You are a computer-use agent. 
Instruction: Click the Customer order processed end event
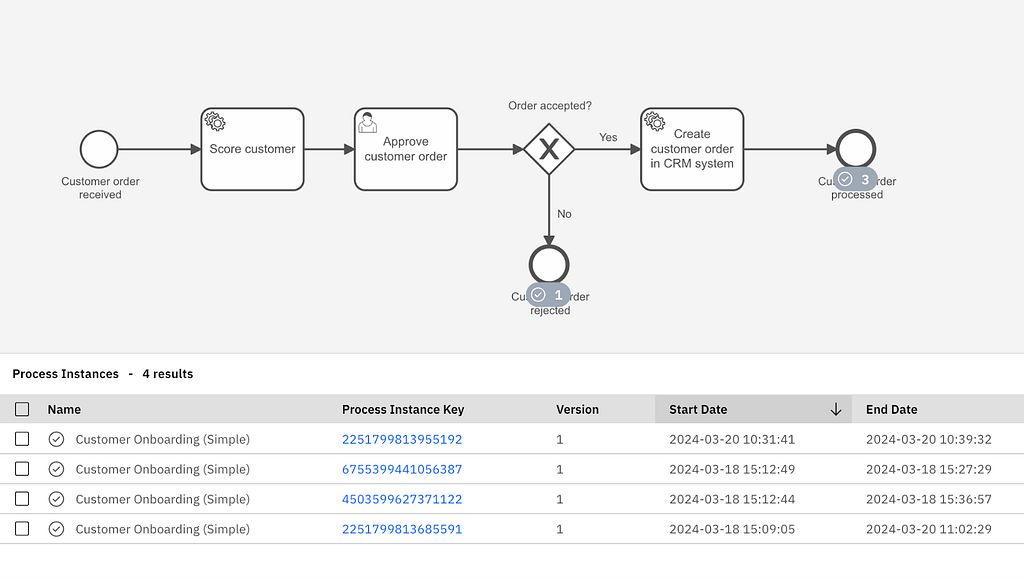click(856, 149)
